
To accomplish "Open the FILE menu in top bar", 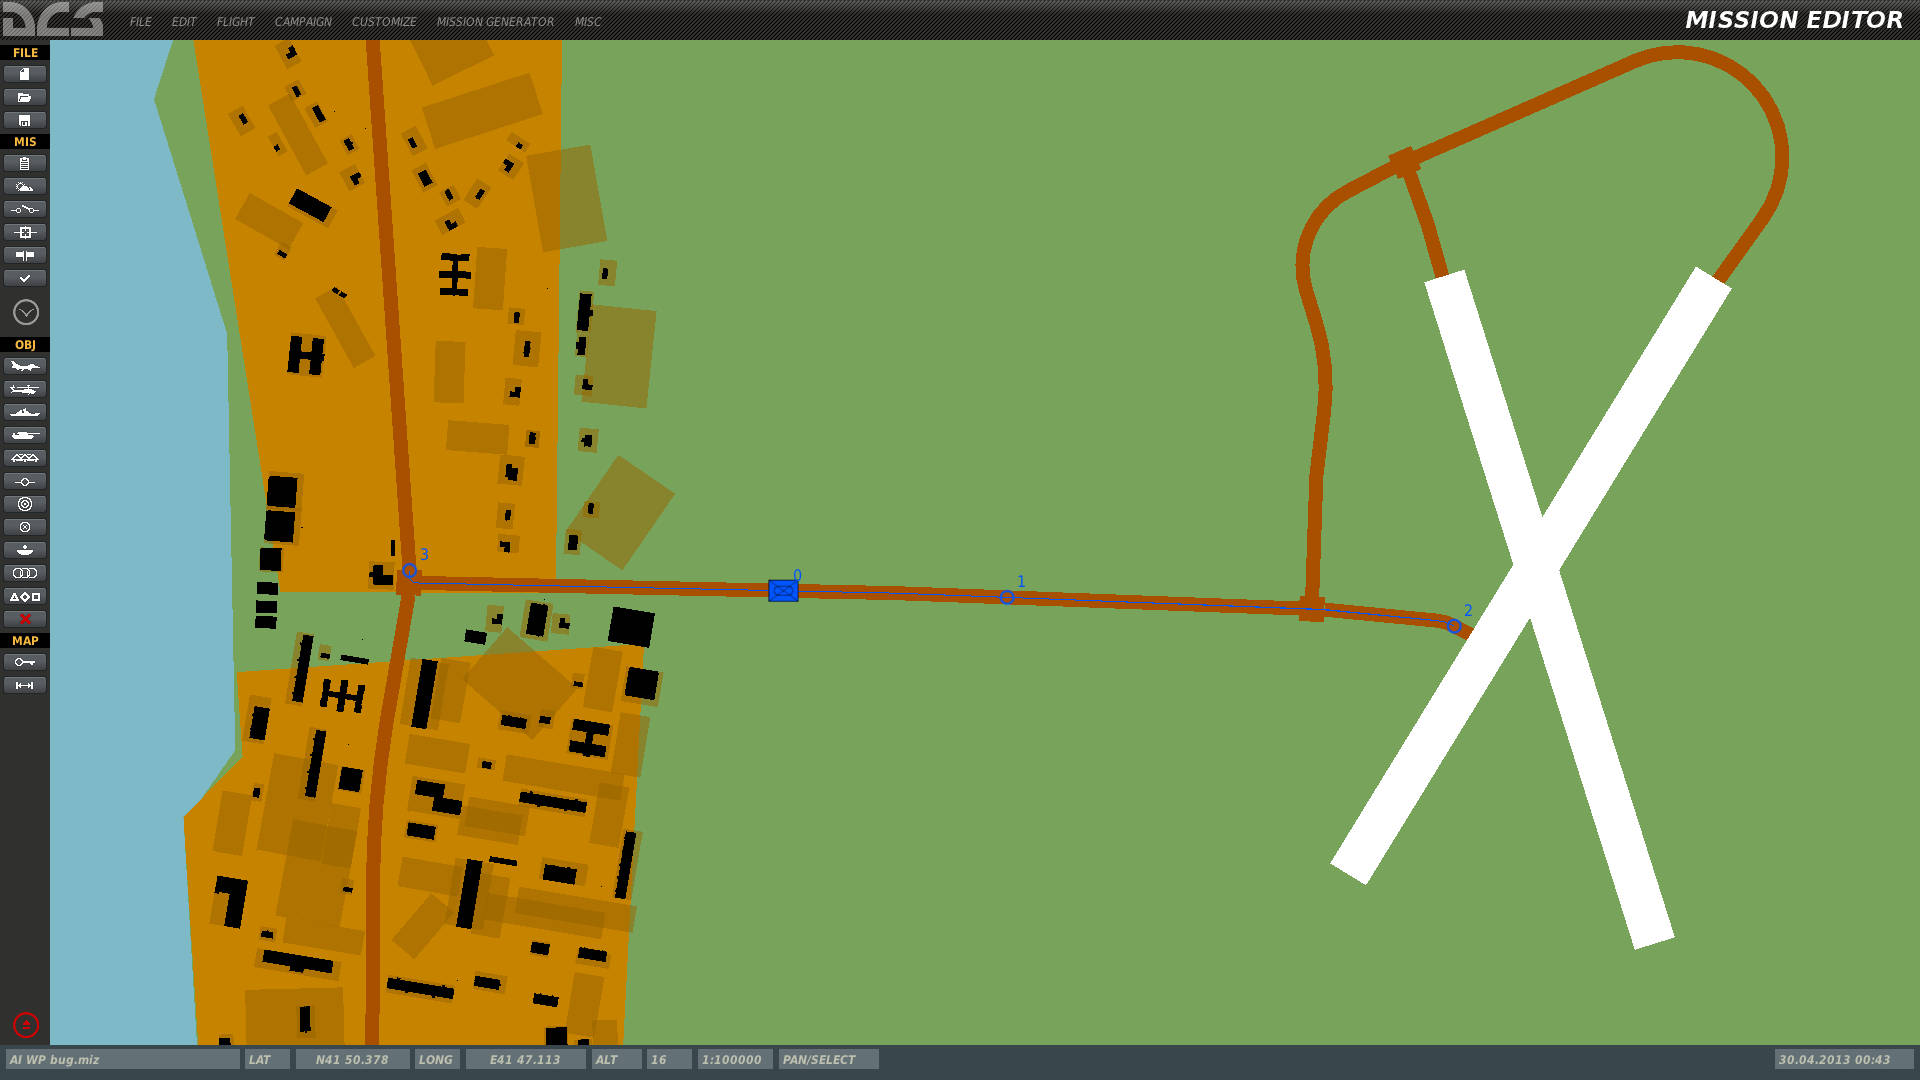I will point(140,21).
